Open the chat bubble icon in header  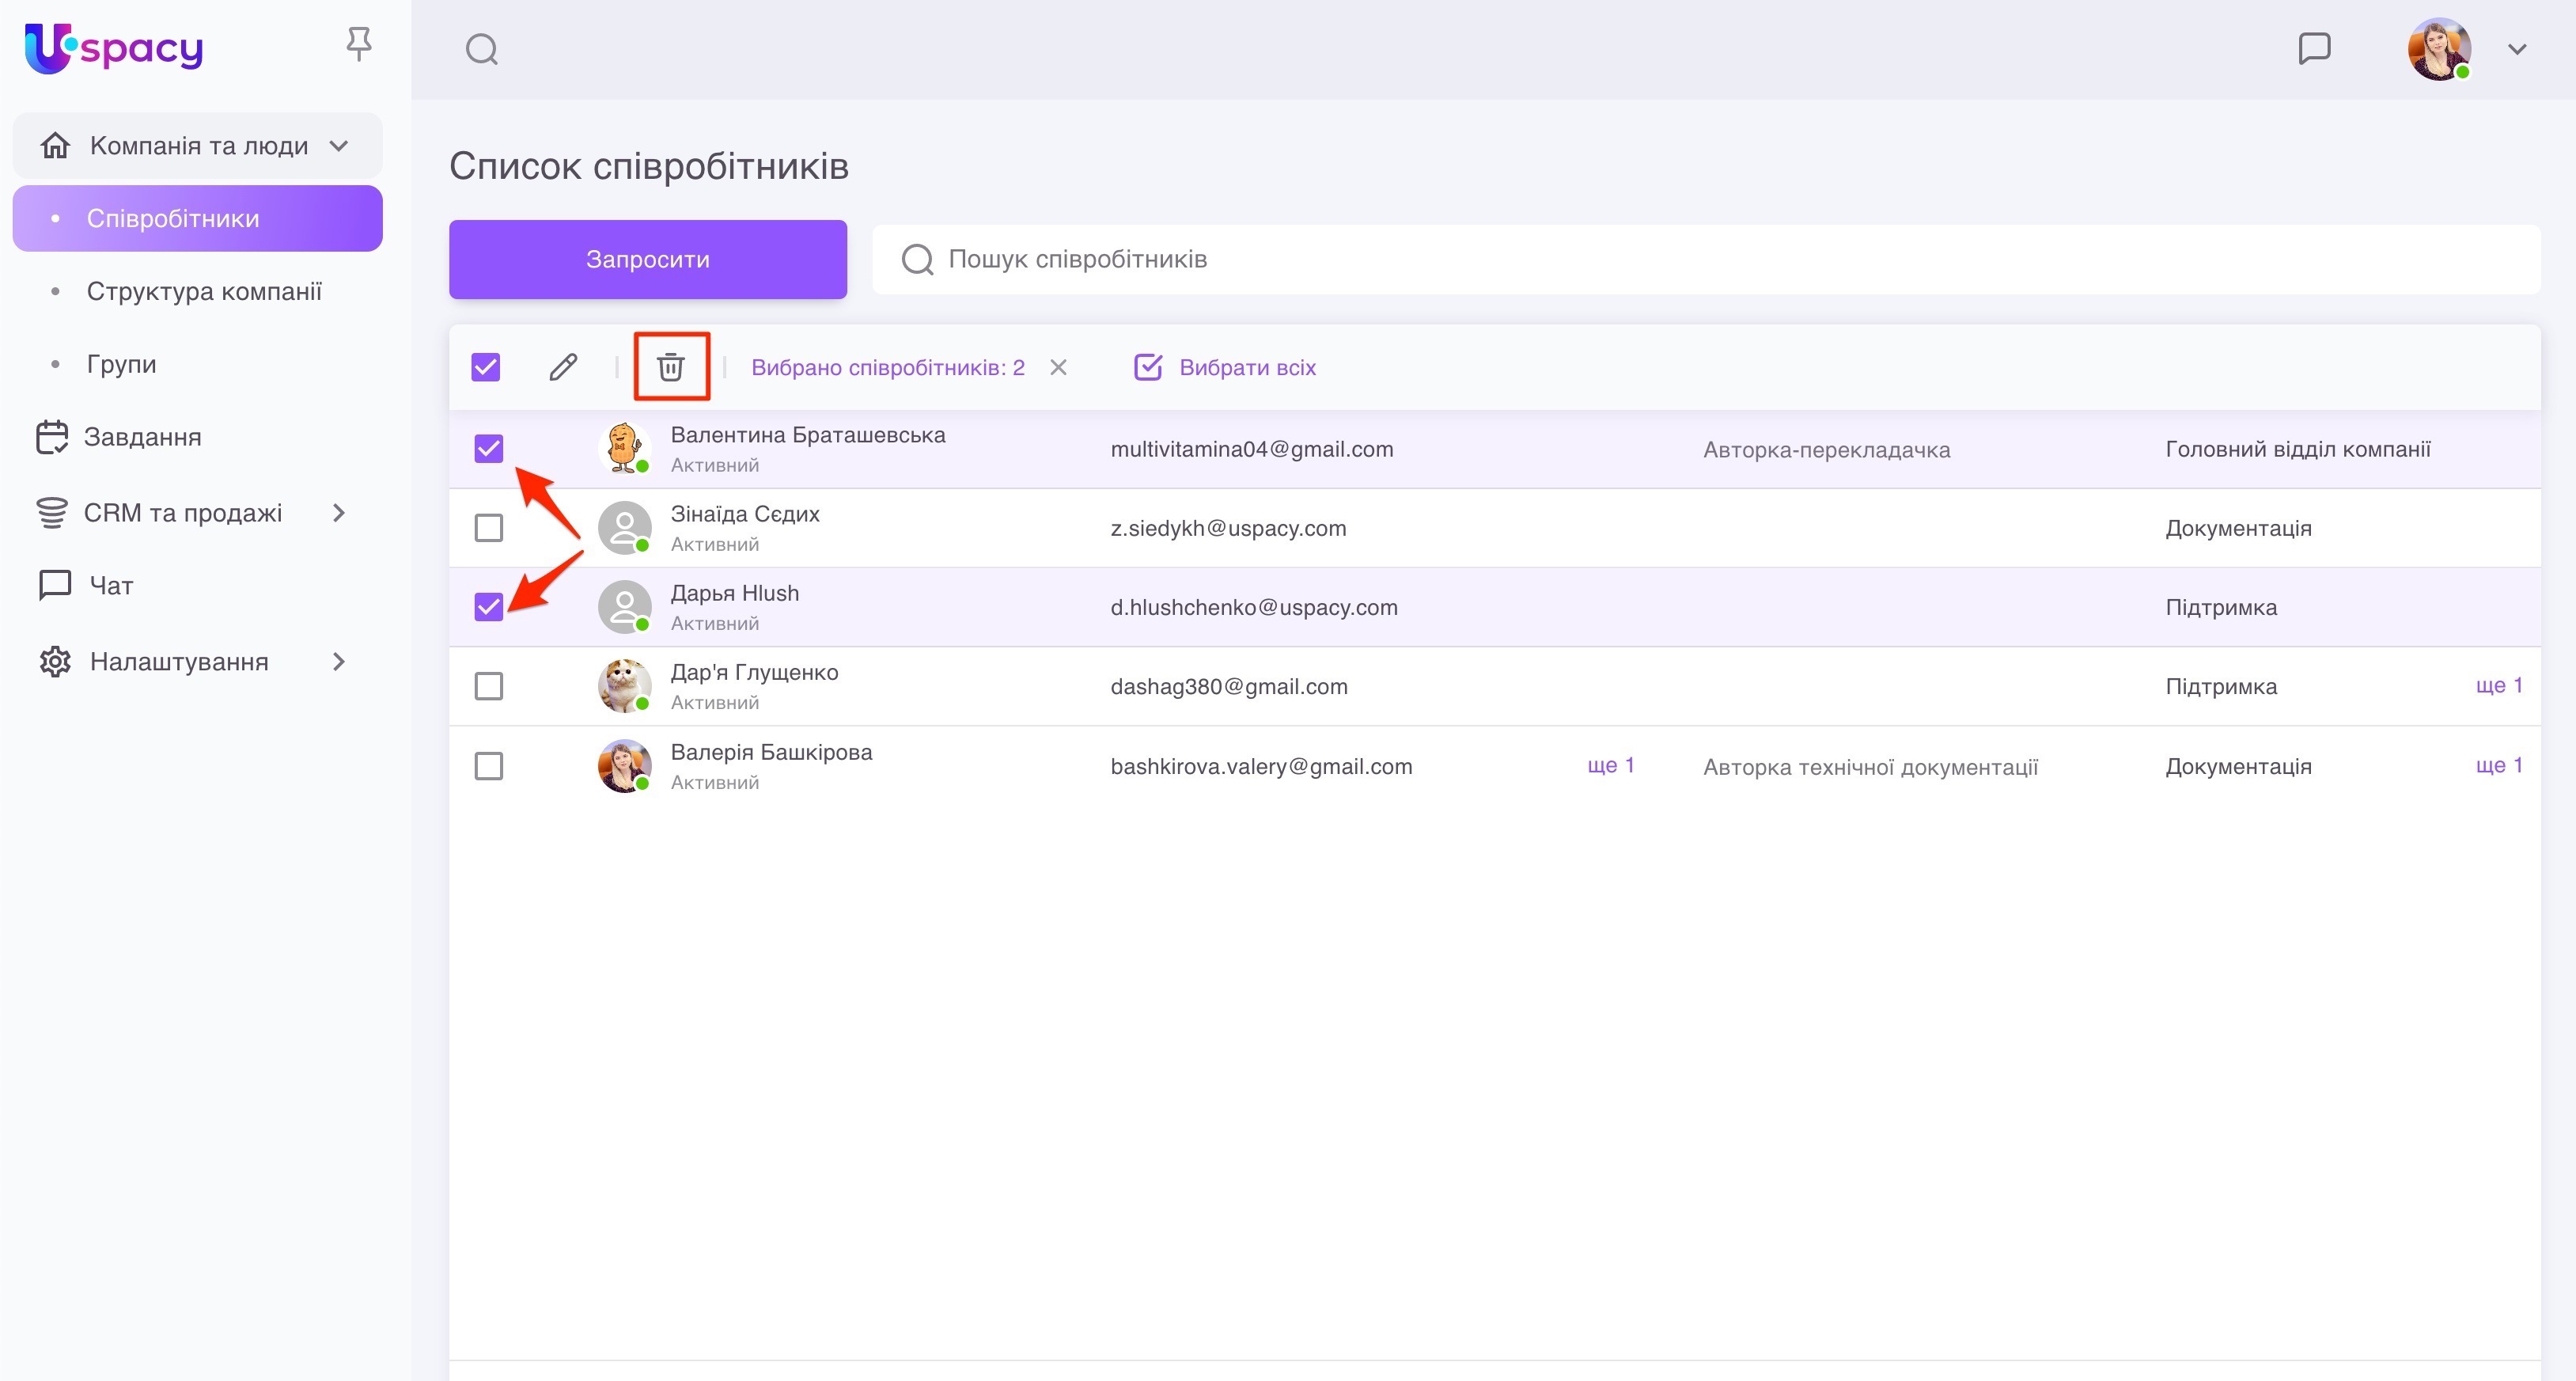(2314, 48)
